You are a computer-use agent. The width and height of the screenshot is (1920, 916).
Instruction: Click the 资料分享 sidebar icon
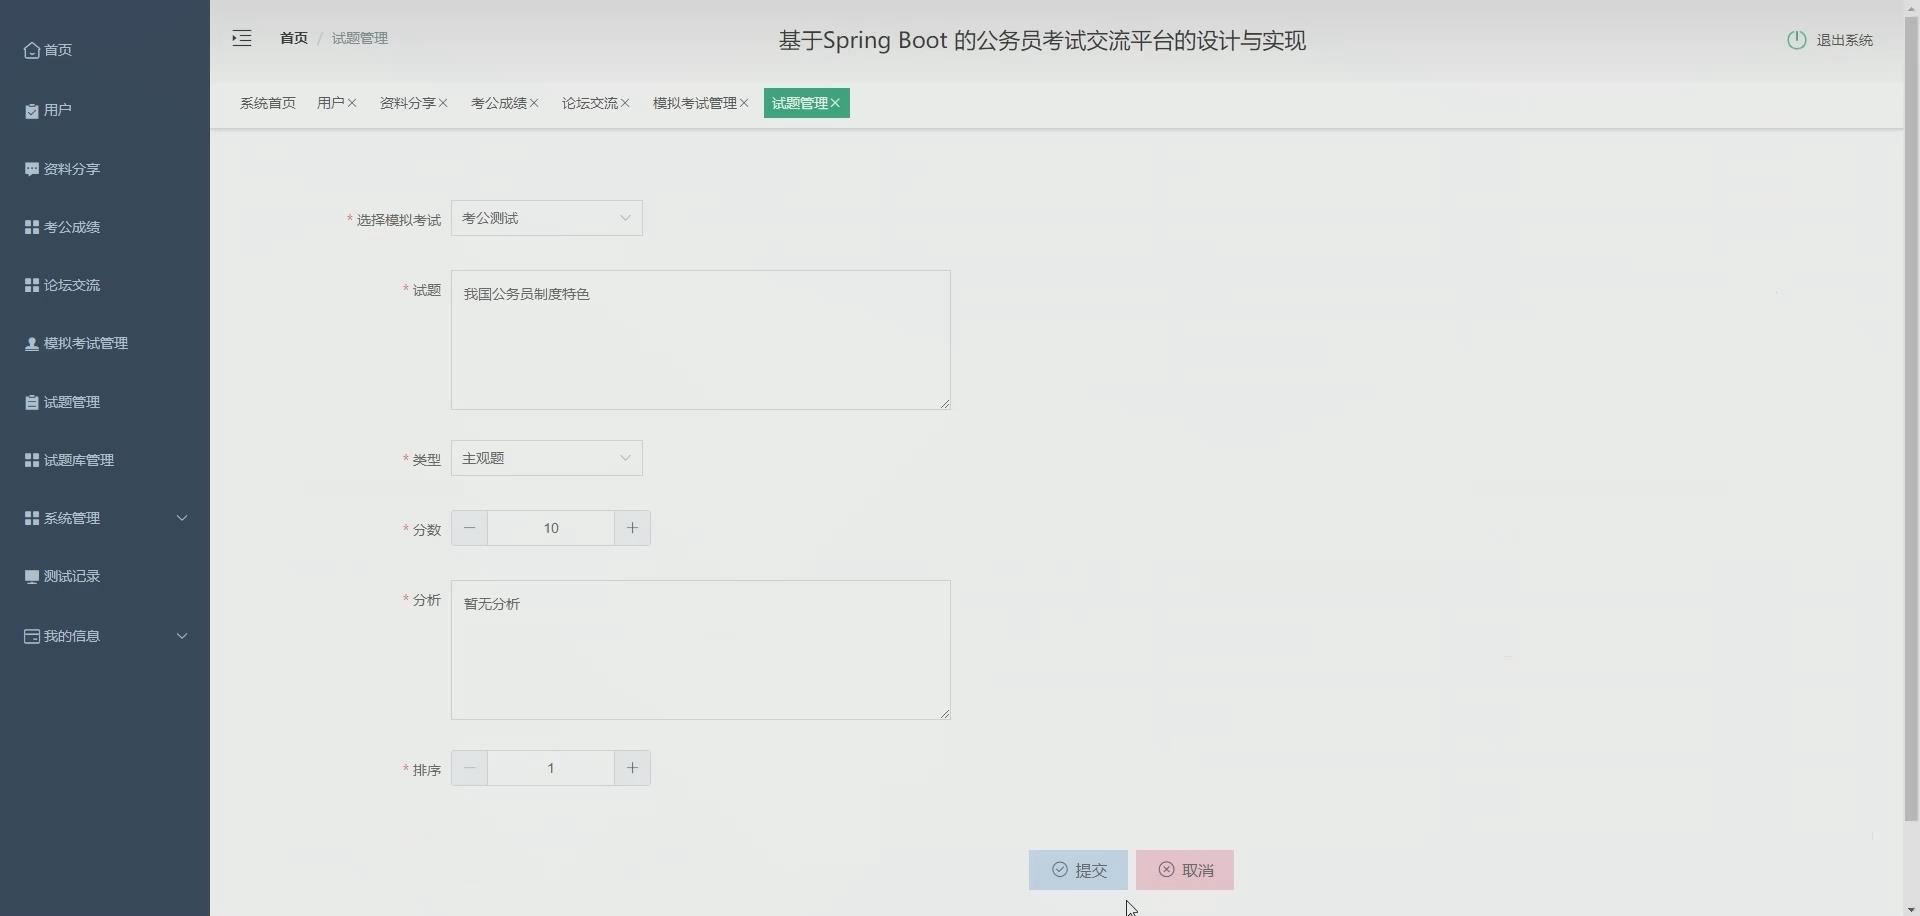click(31, 168)
